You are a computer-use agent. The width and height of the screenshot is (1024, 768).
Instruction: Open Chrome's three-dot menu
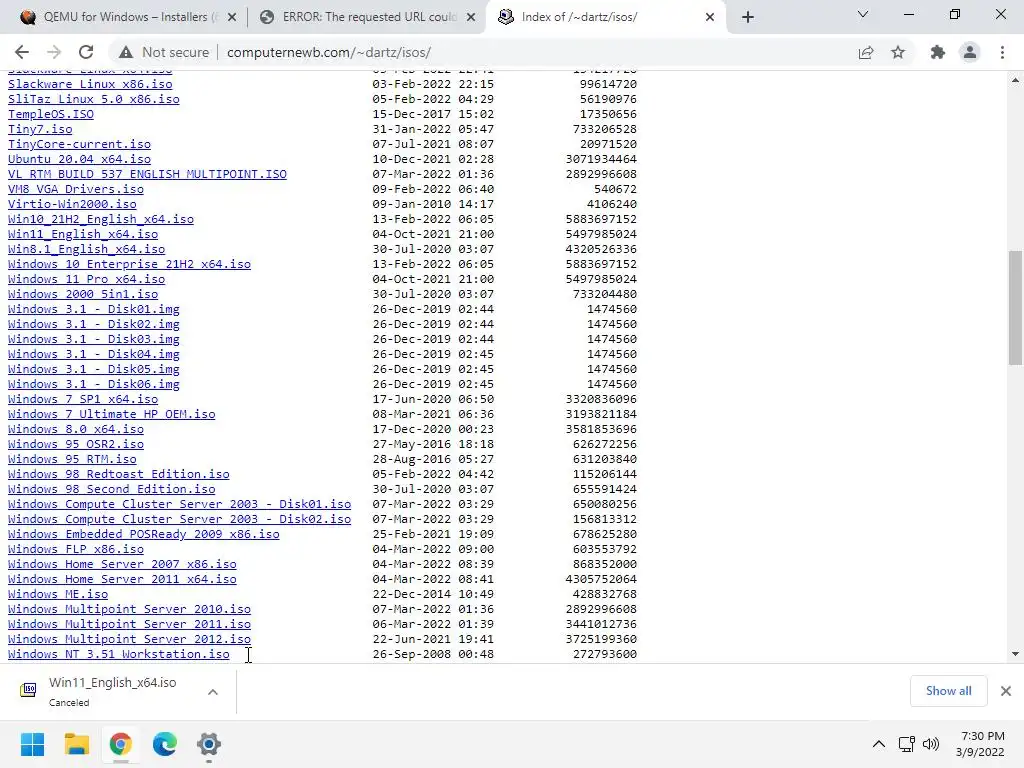(1002, 52)
